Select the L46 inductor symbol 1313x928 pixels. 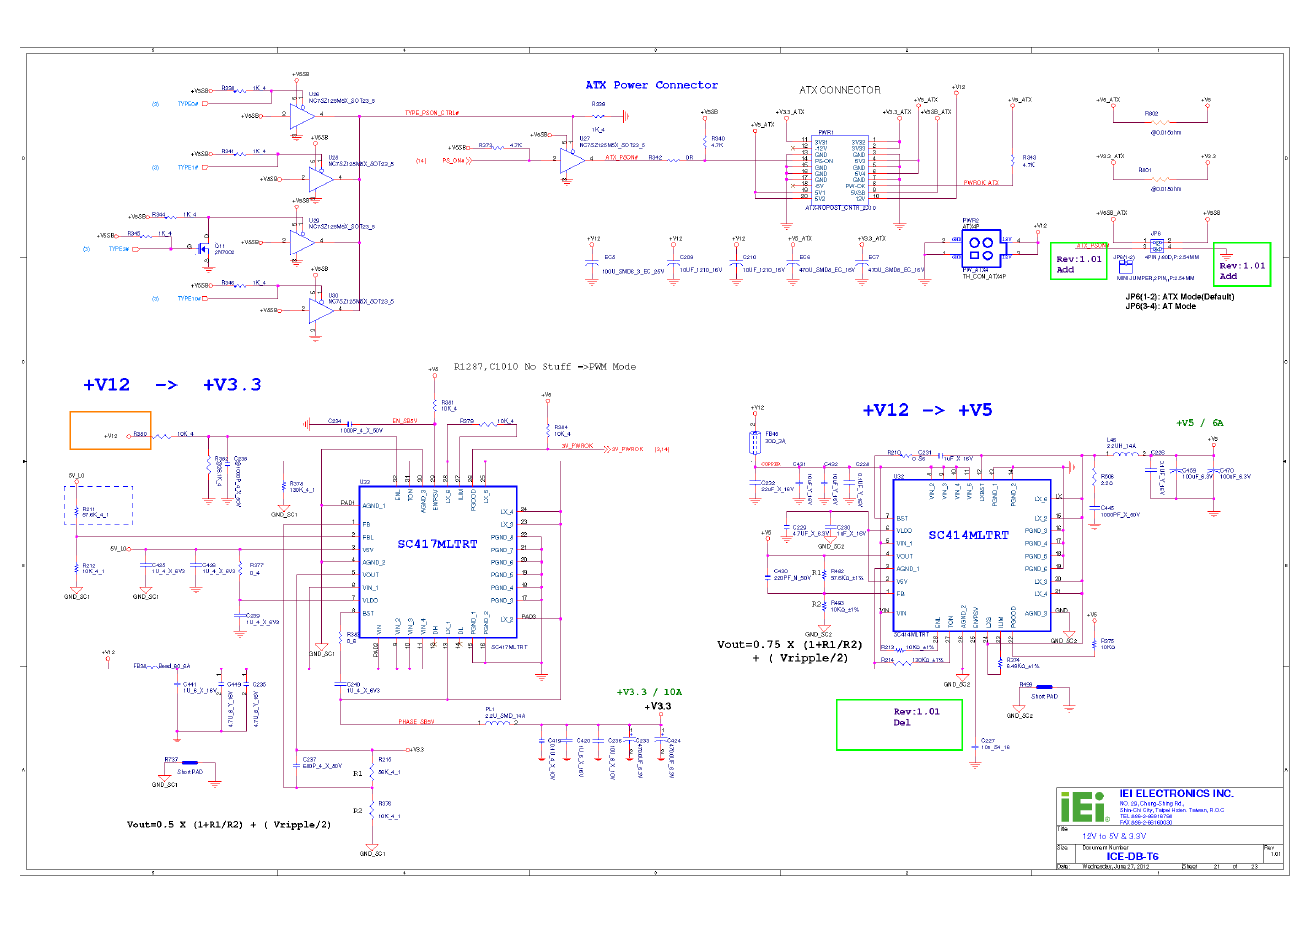pos(1128,454)
